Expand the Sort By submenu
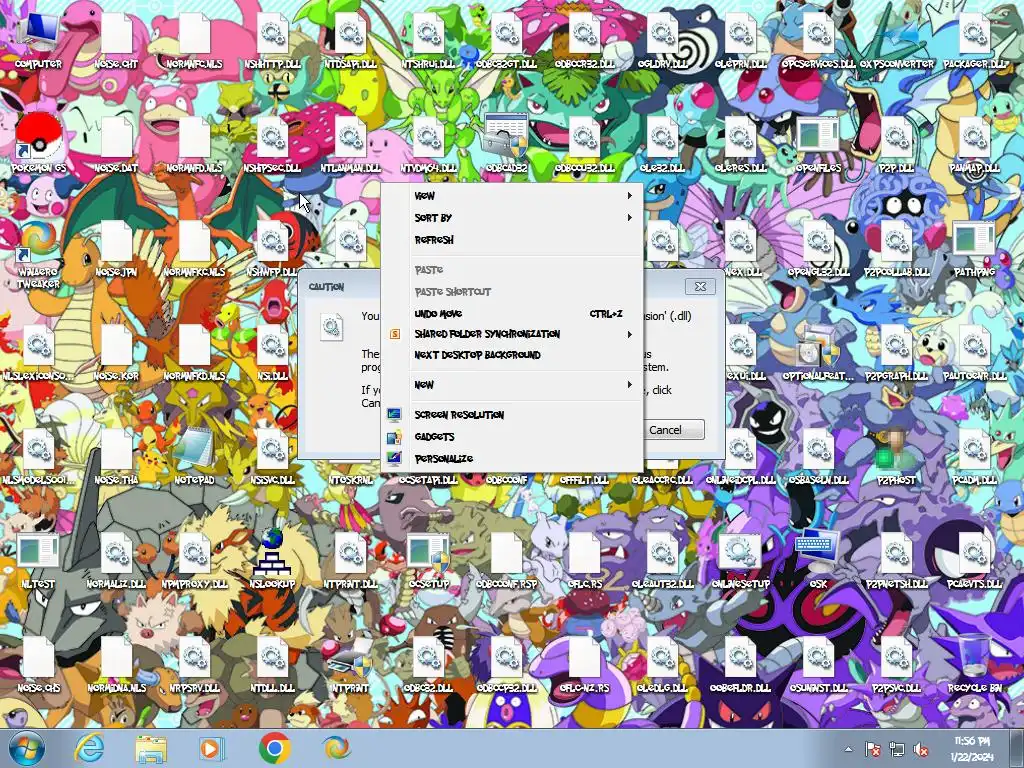Image resolution: width=1024 pixels, height=768 pixels. pos(512,218)
